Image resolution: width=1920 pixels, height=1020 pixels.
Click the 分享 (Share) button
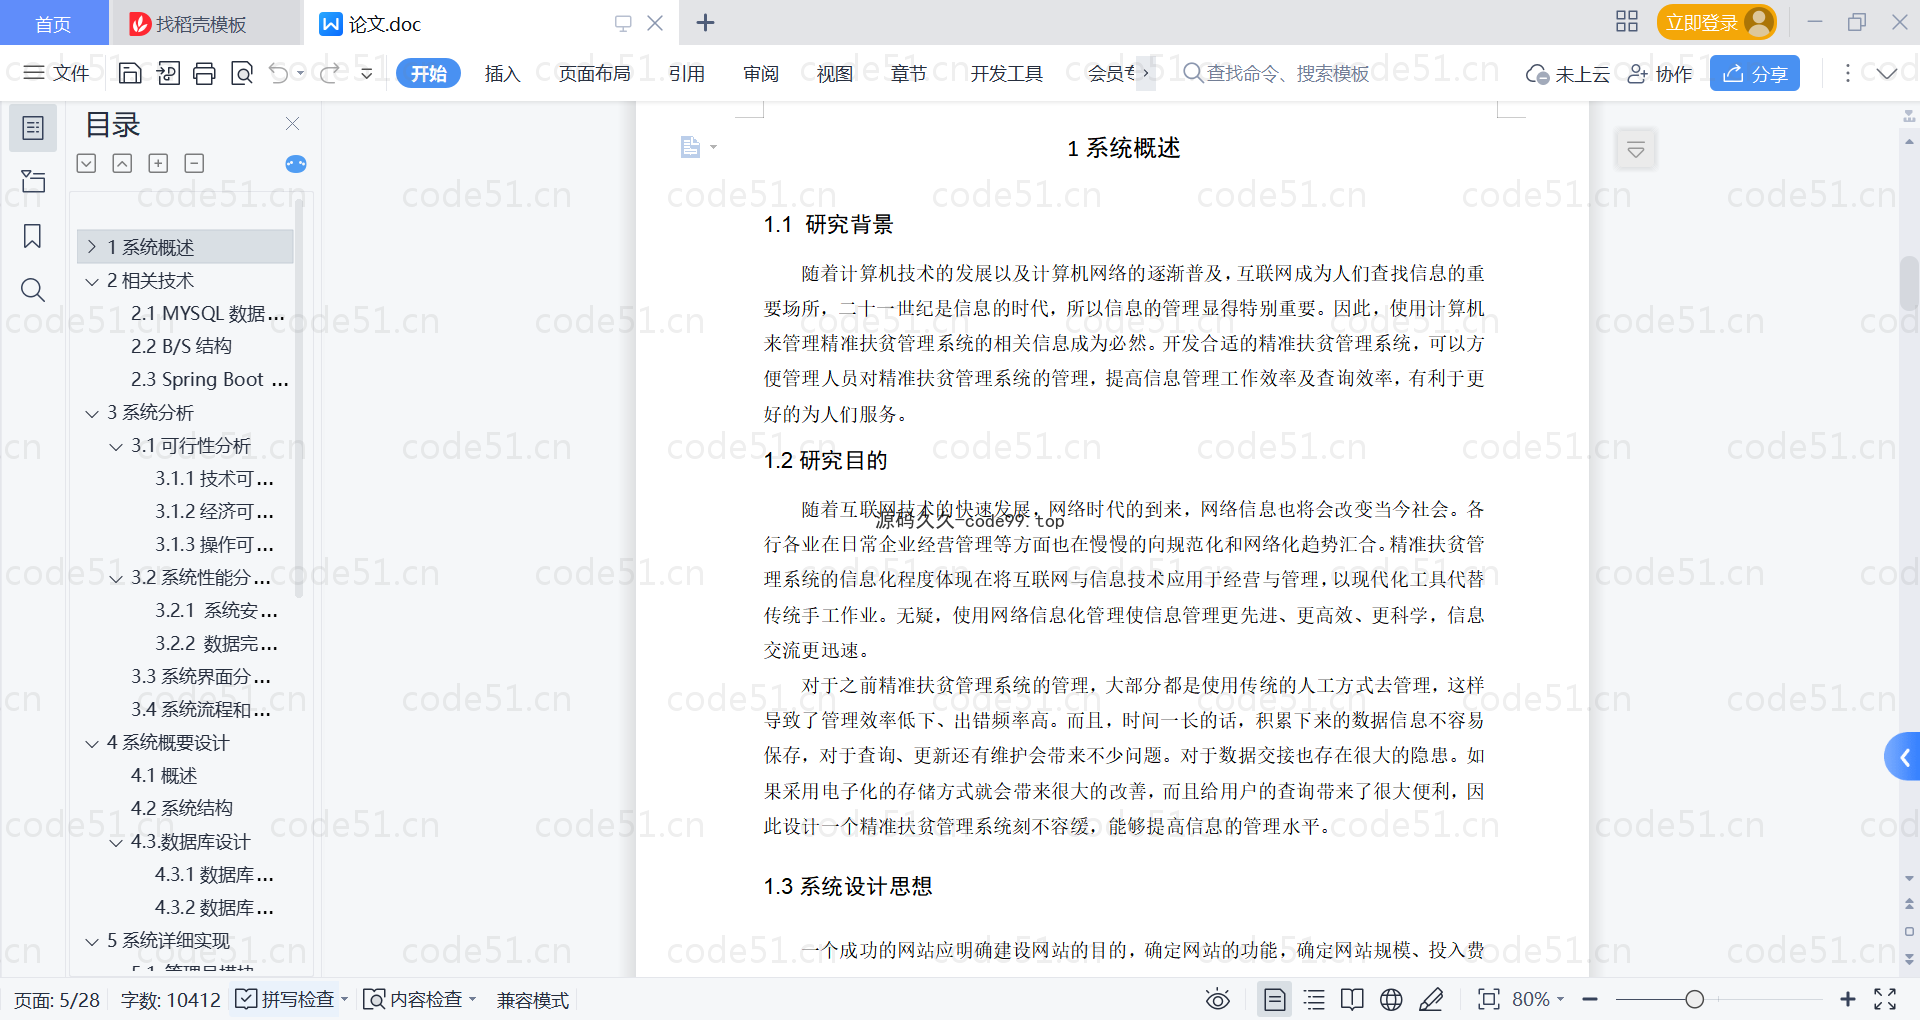pos(1755,73)
